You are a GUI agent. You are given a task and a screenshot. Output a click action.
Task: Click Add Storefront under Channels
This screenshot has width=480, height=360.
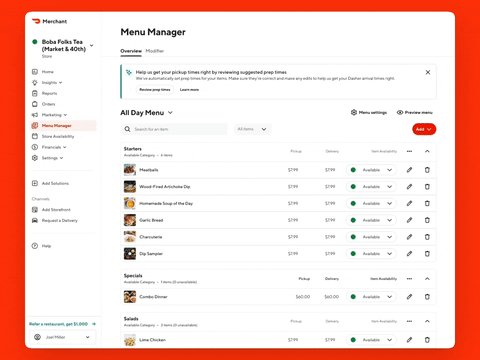tap(51, 210)
